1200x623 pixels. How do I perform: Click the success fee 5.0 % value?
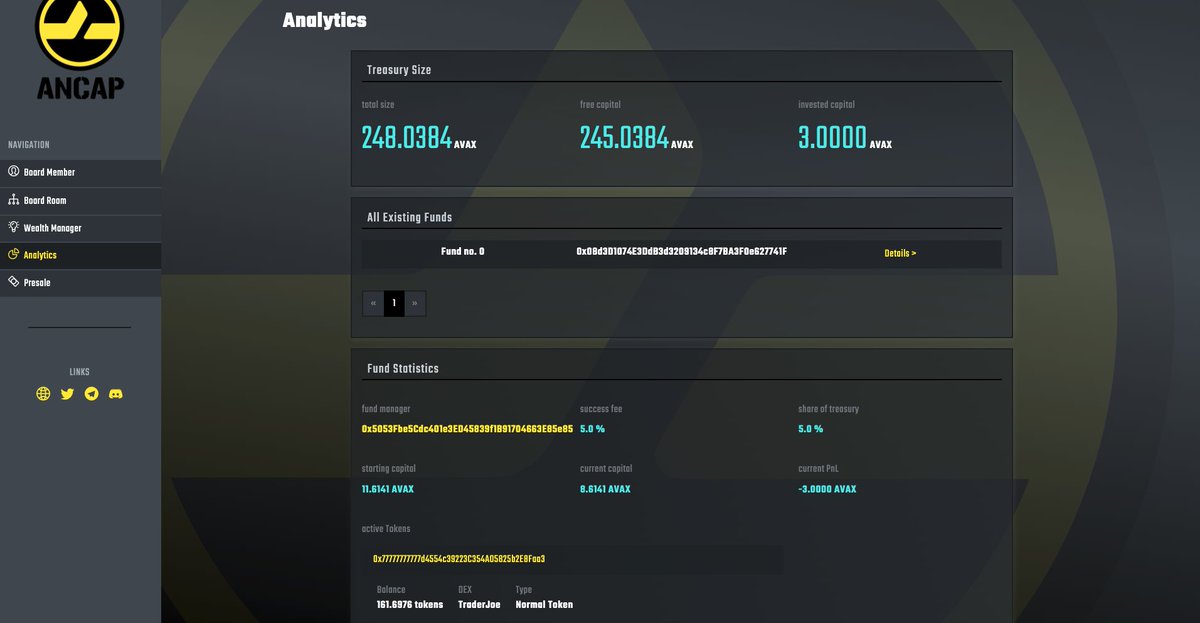pos(592,429)
